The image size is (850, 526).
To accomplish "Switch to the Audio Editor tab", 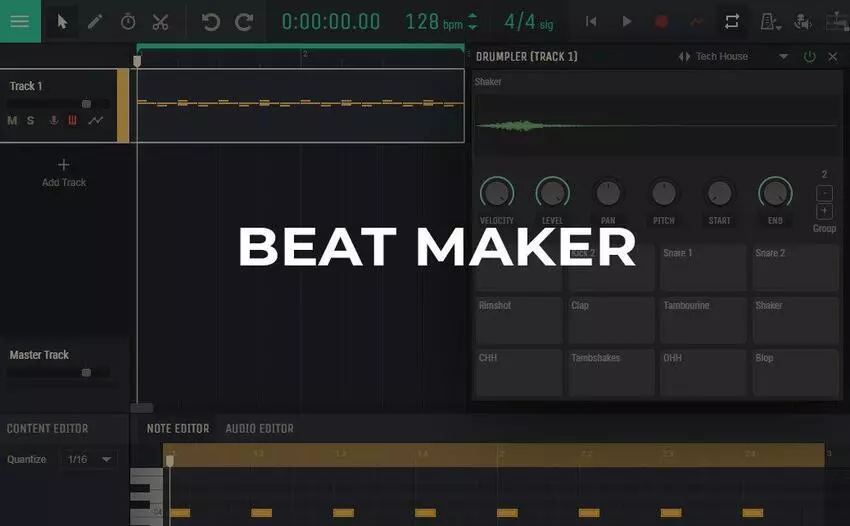I will 259,429.
